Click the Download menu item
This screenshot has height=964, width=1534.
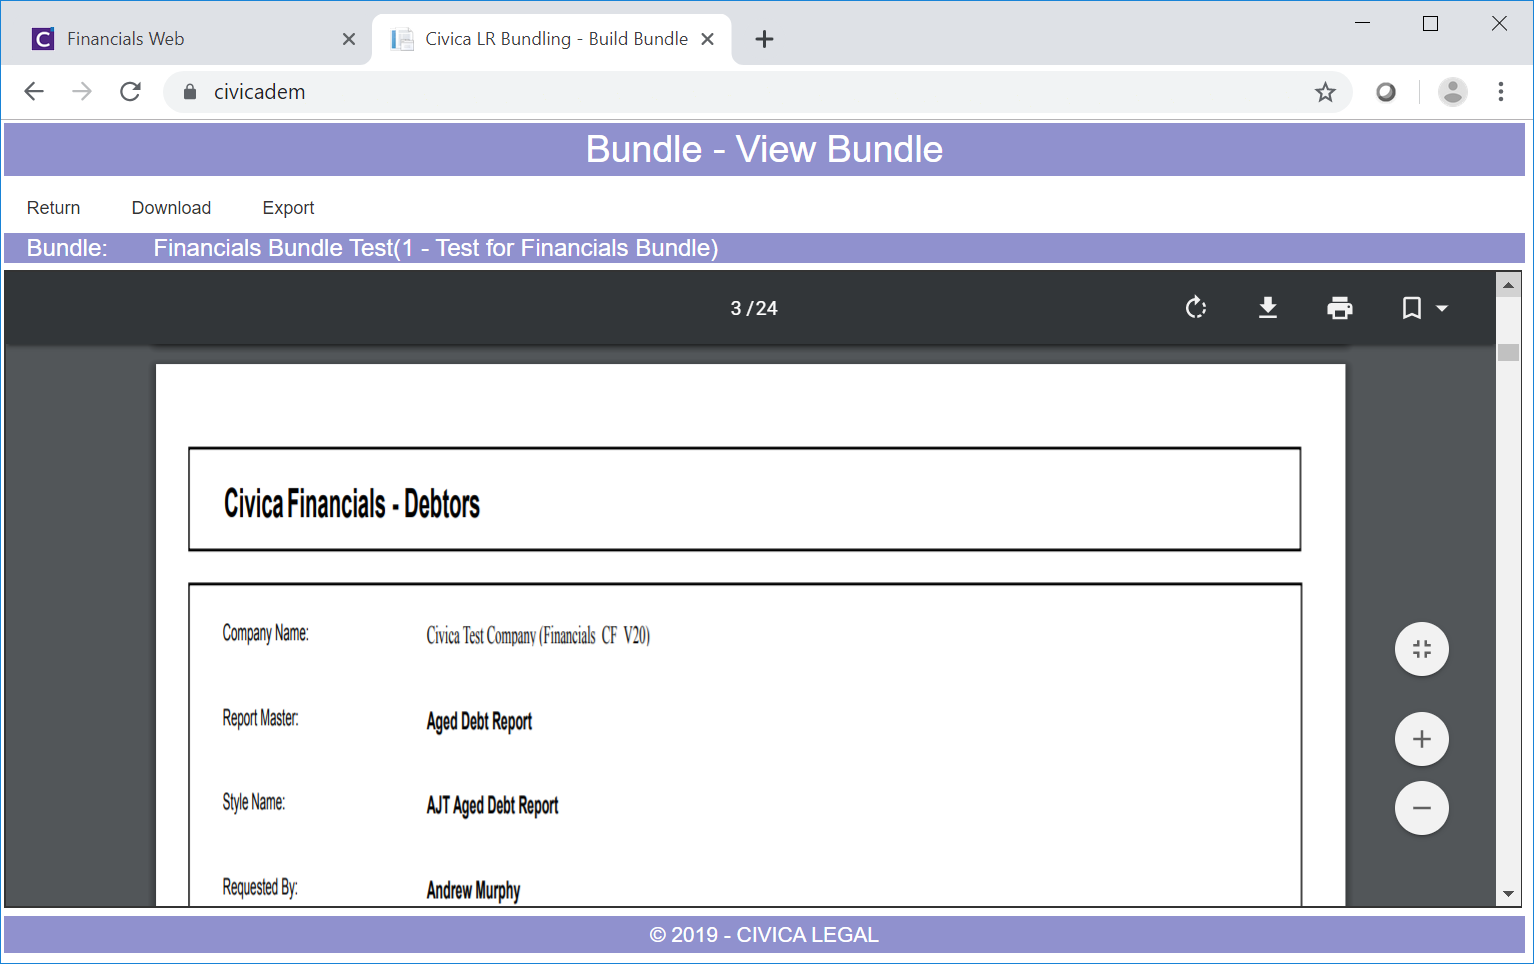(x=171, y=208)
